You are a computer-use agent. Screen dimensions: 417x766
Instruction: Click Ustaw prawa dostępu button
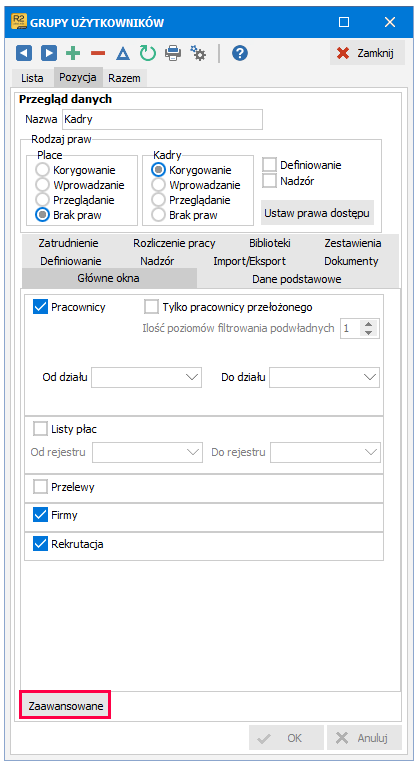click(x=317, y=213)
